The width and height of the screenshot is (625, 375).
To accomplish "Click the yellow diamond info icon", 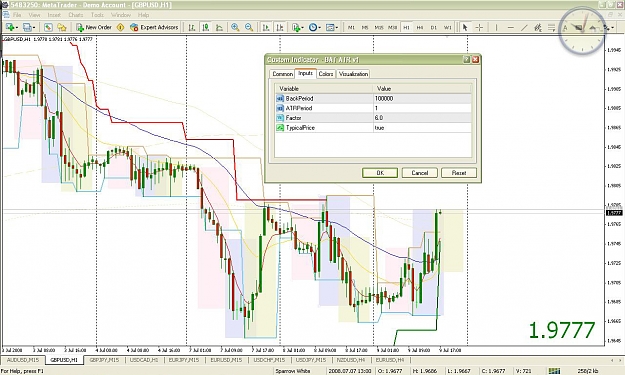I will [x=120, y=27].
